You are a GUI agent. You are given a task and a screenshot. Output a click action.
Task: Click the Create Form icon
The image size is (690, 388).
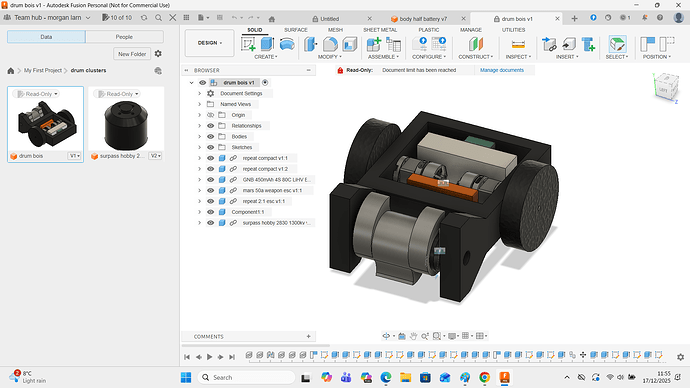tap(287, 44)
